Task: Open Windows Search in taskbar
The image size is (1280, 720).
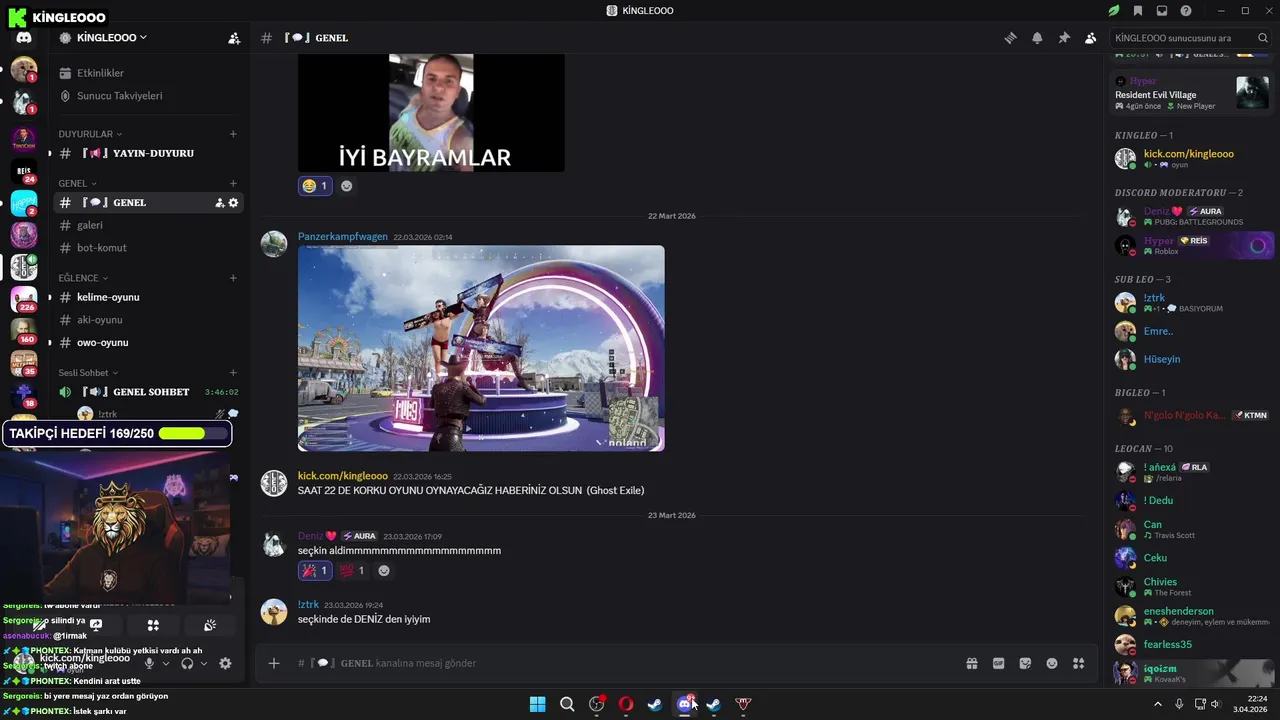Action: (x=567, y=704)
